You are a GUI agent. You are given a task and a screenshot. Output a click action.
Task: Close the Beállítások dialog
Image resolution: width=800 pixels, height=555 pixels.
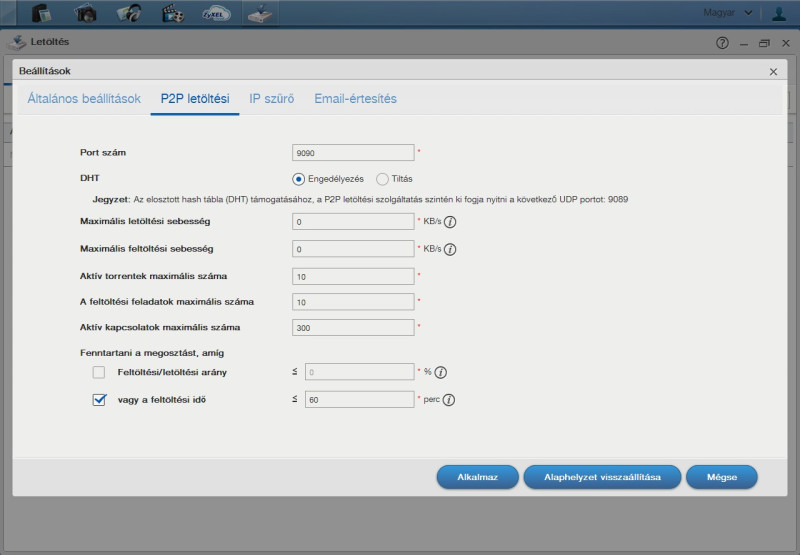(773, 72)
